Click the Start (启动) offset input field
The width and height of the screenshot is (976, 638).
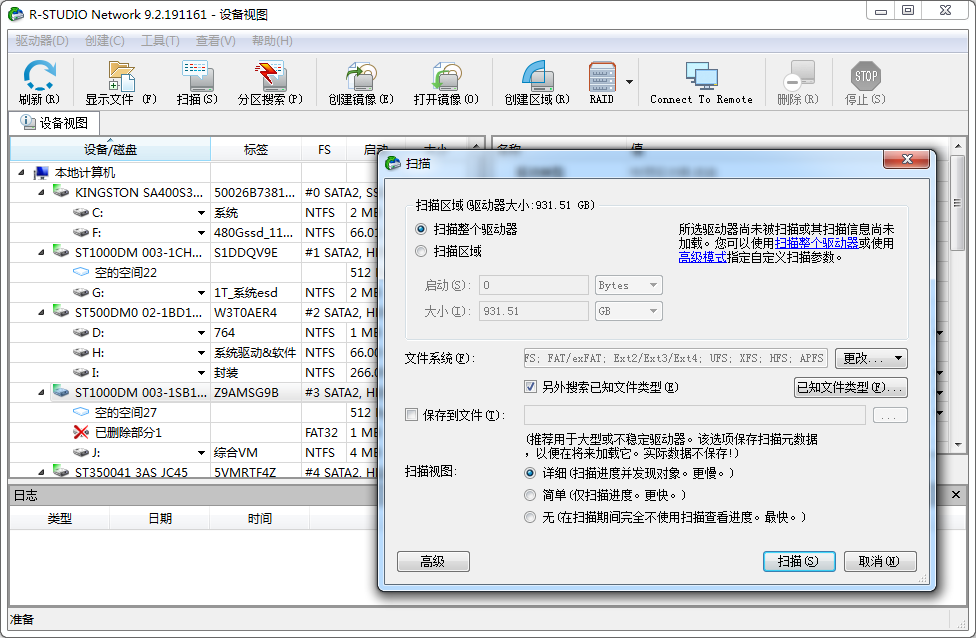click(533, 285)
